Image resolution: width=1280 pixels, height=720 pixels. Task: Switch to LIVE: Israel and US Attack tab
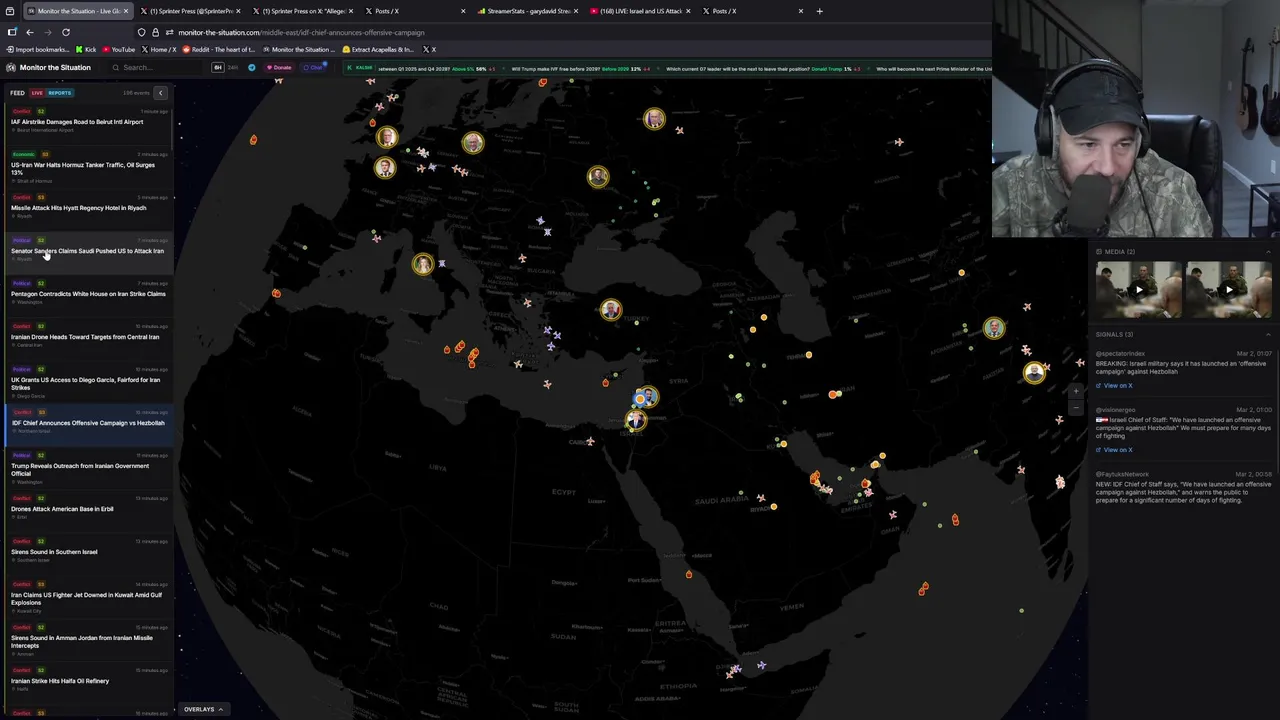coord(638,11)
